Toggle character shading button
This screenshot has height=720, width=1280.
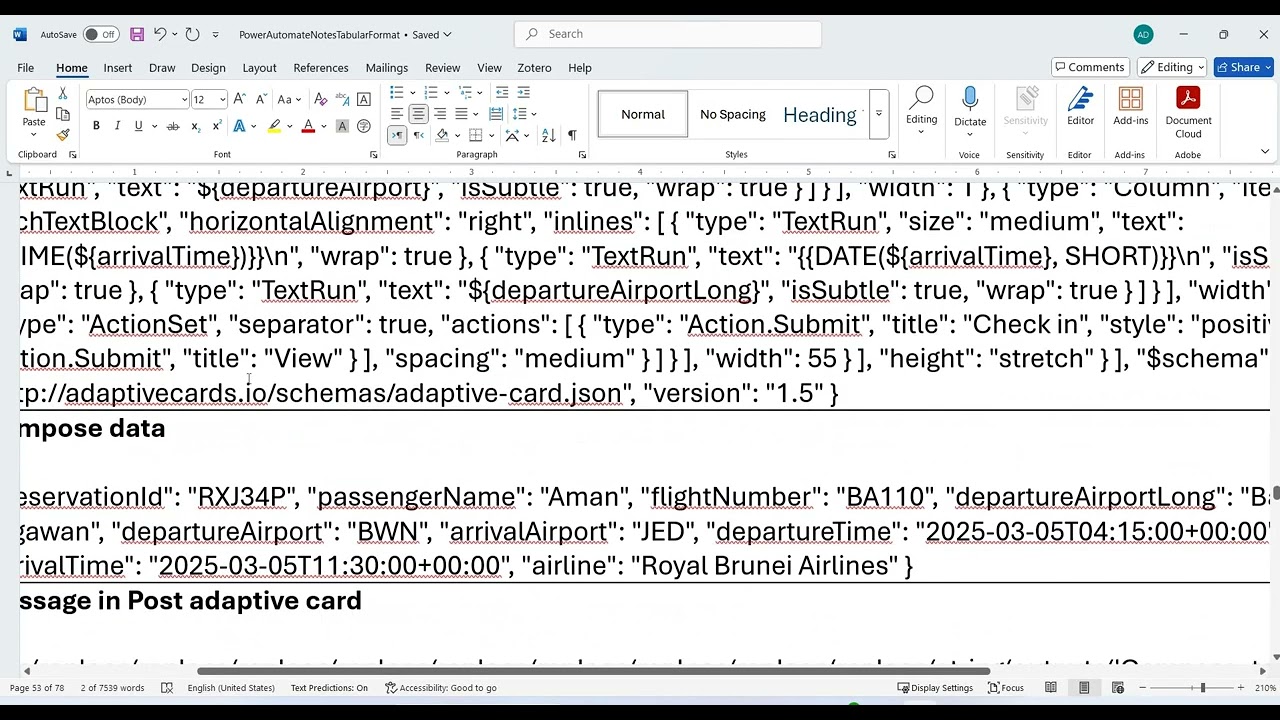click(342, 126)
